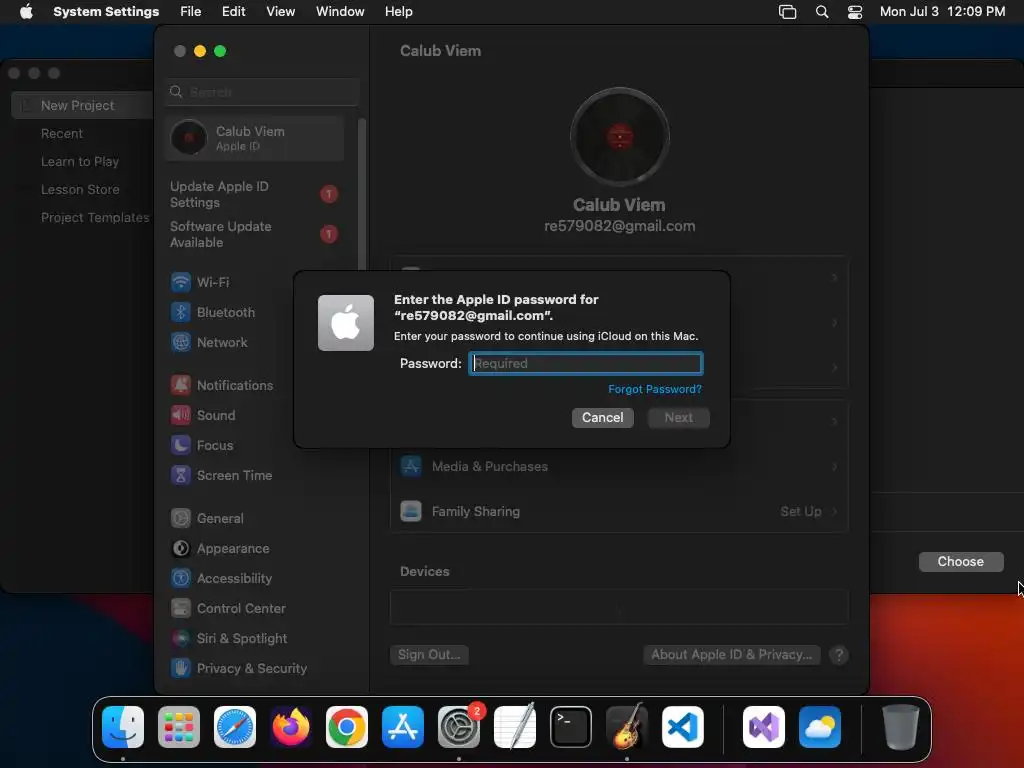Image resolution: width=1024 pixels, height=768 pixels.
Task: Click the Calub Viem Apple ID avatar in sidebar
Action: (x=189, y=138)
